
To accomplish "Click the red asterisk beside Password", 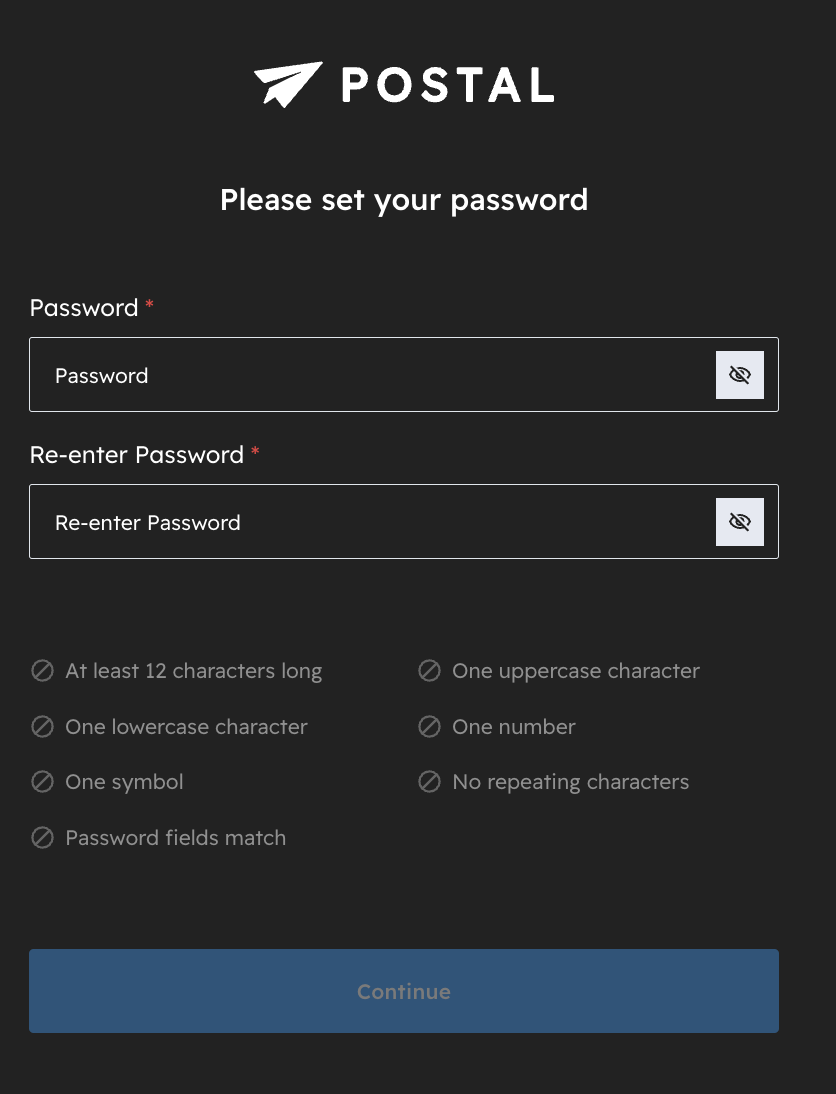I will point(148,302).
